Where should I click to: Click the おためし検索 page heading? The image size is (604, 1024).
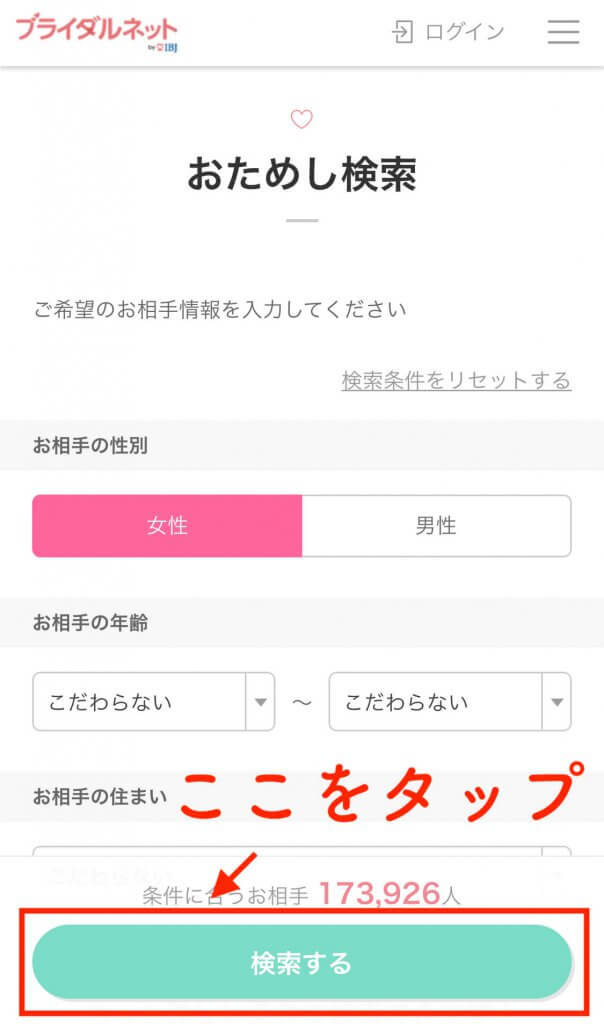(x=301, y=175)
